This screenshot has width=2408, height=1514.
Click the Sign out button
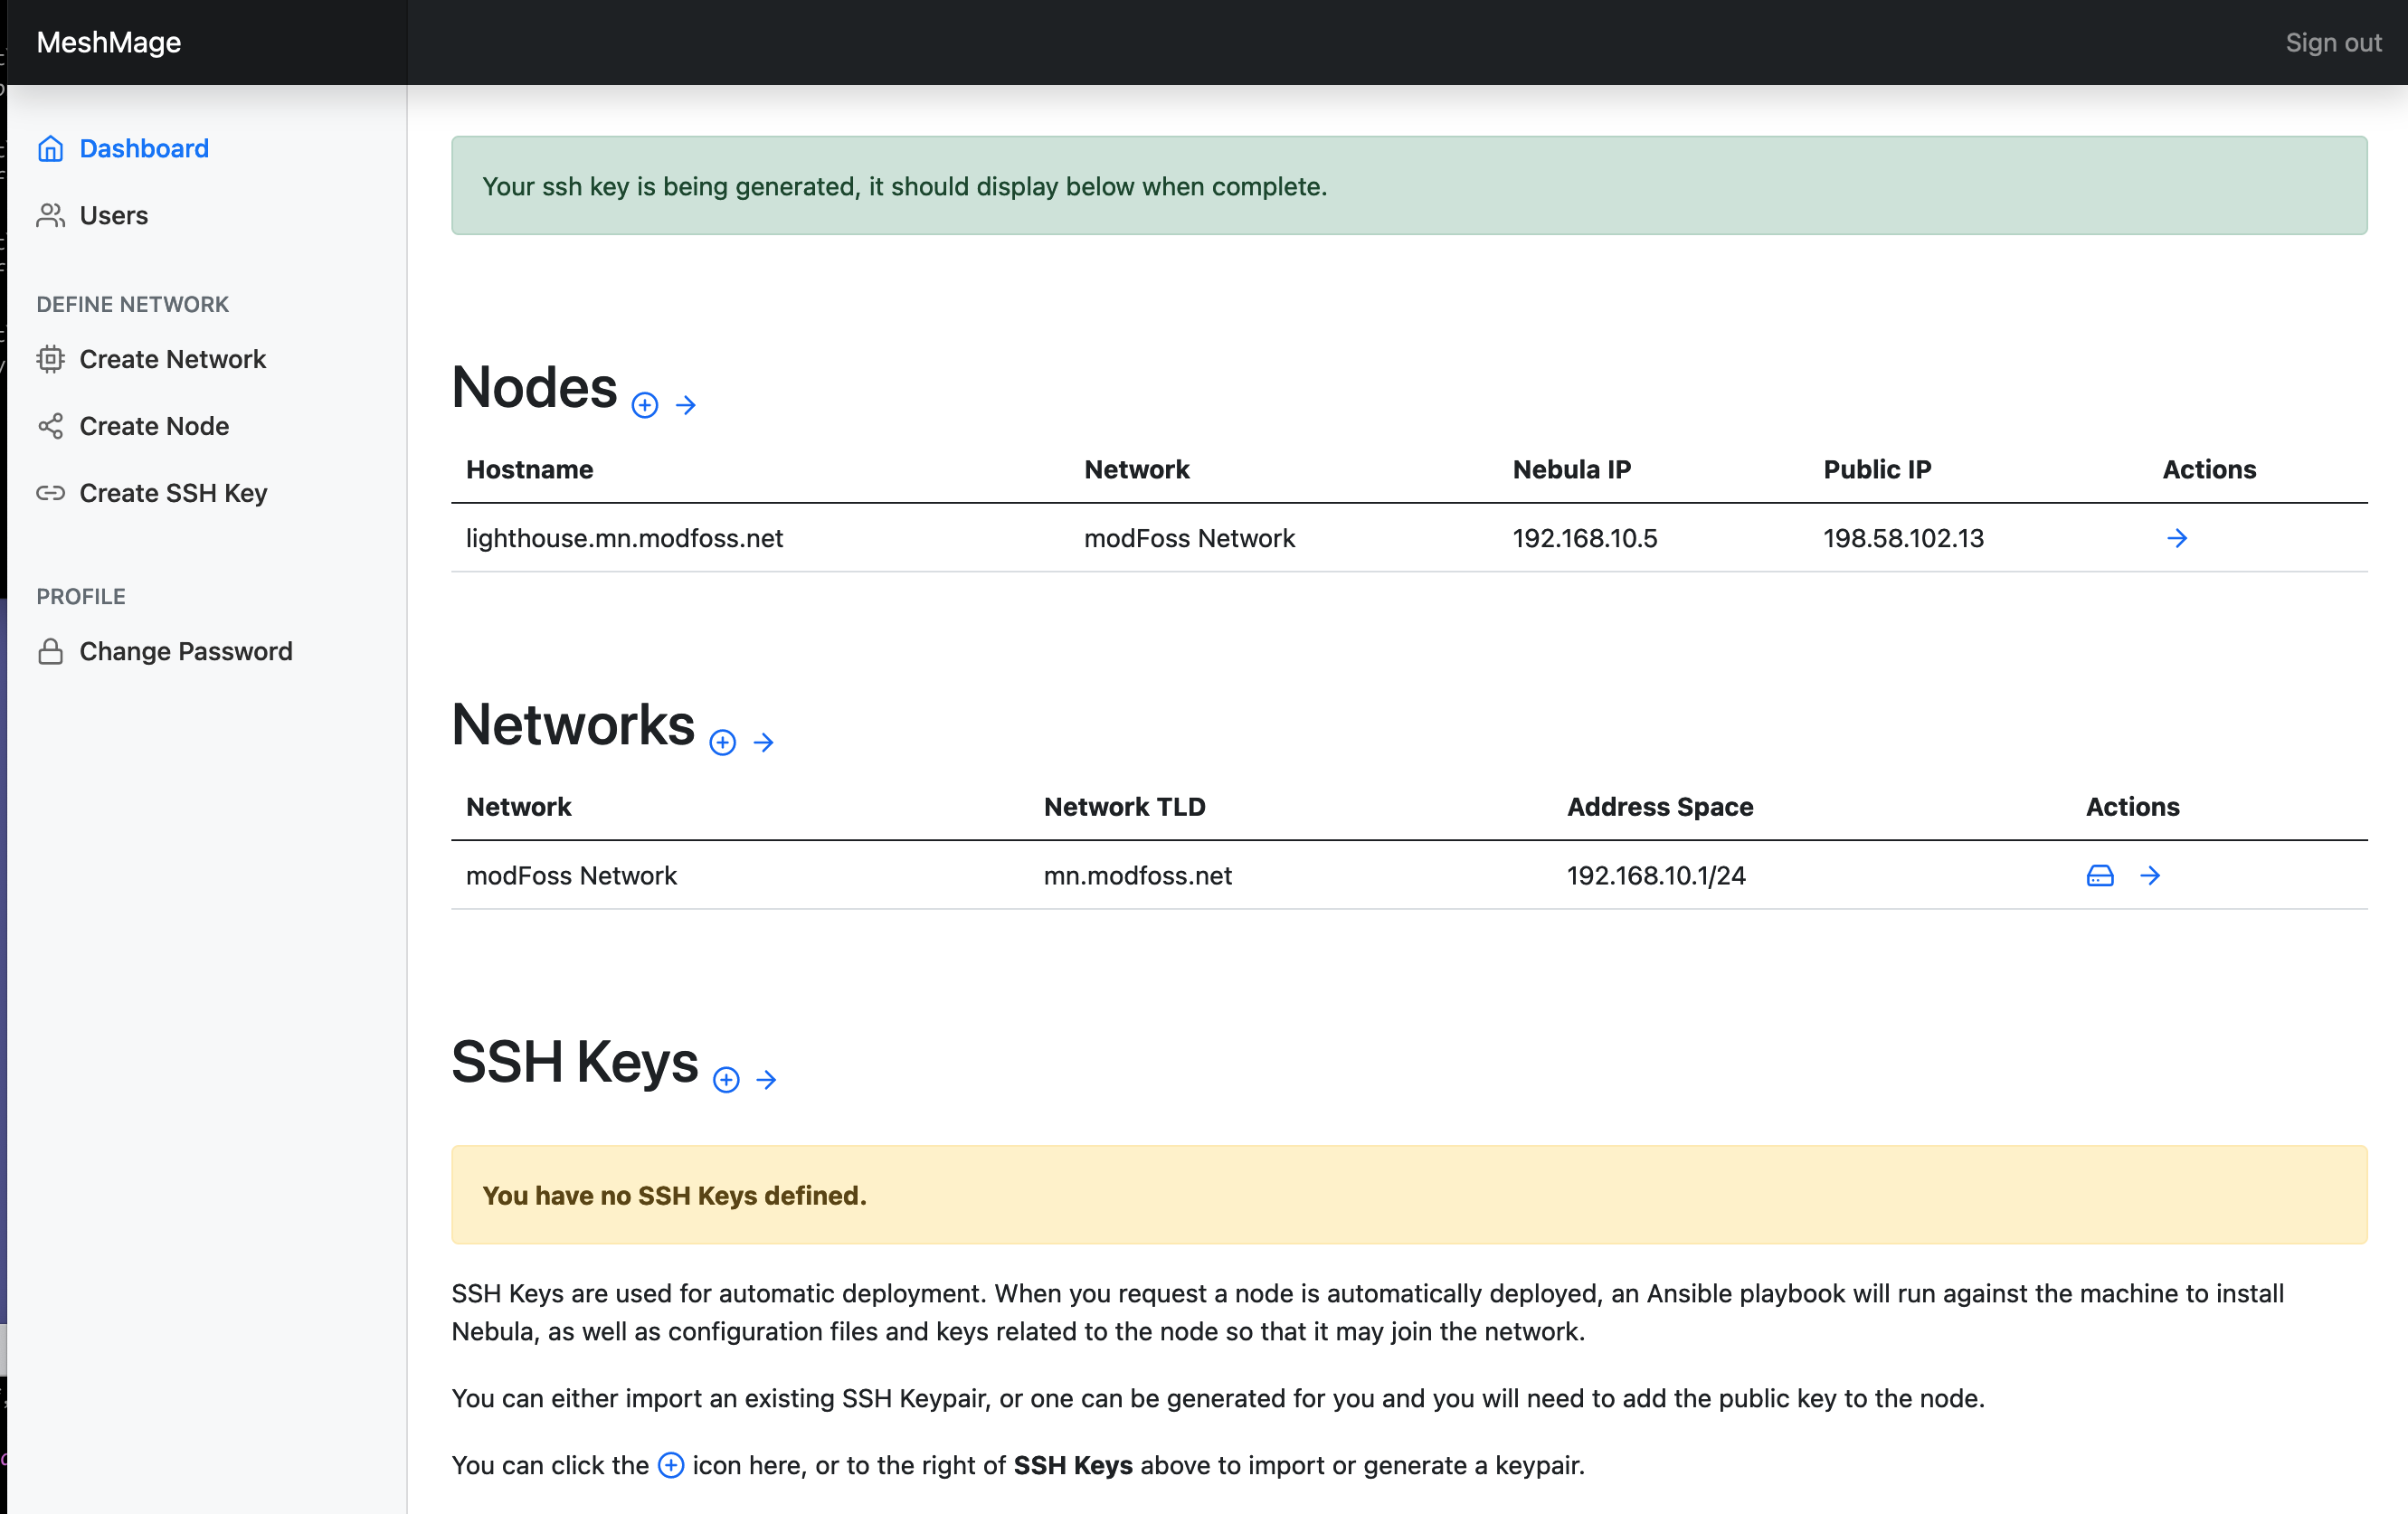point(2331,42)
